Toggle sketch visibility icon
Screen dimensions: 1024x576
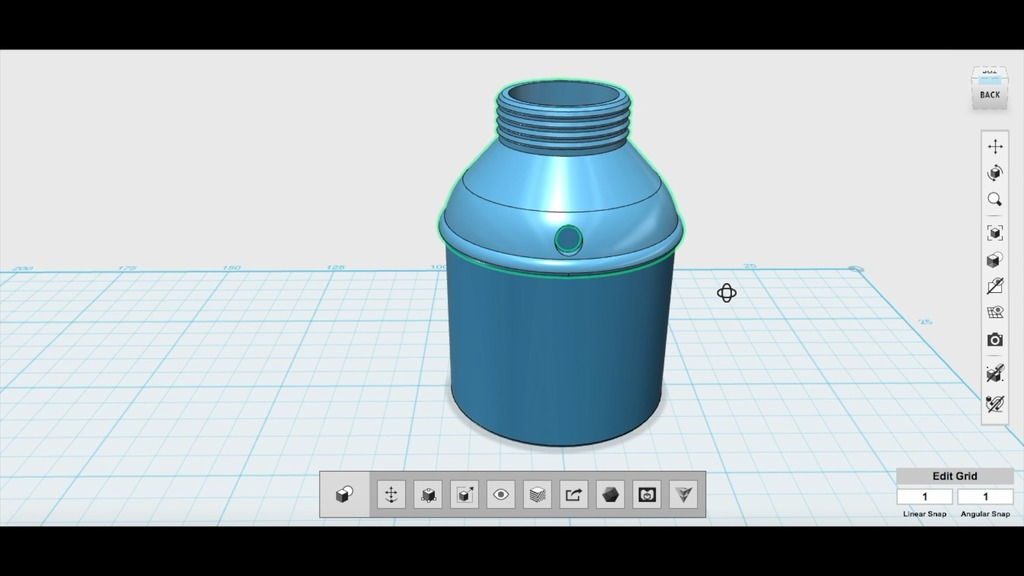pos(995,286)
